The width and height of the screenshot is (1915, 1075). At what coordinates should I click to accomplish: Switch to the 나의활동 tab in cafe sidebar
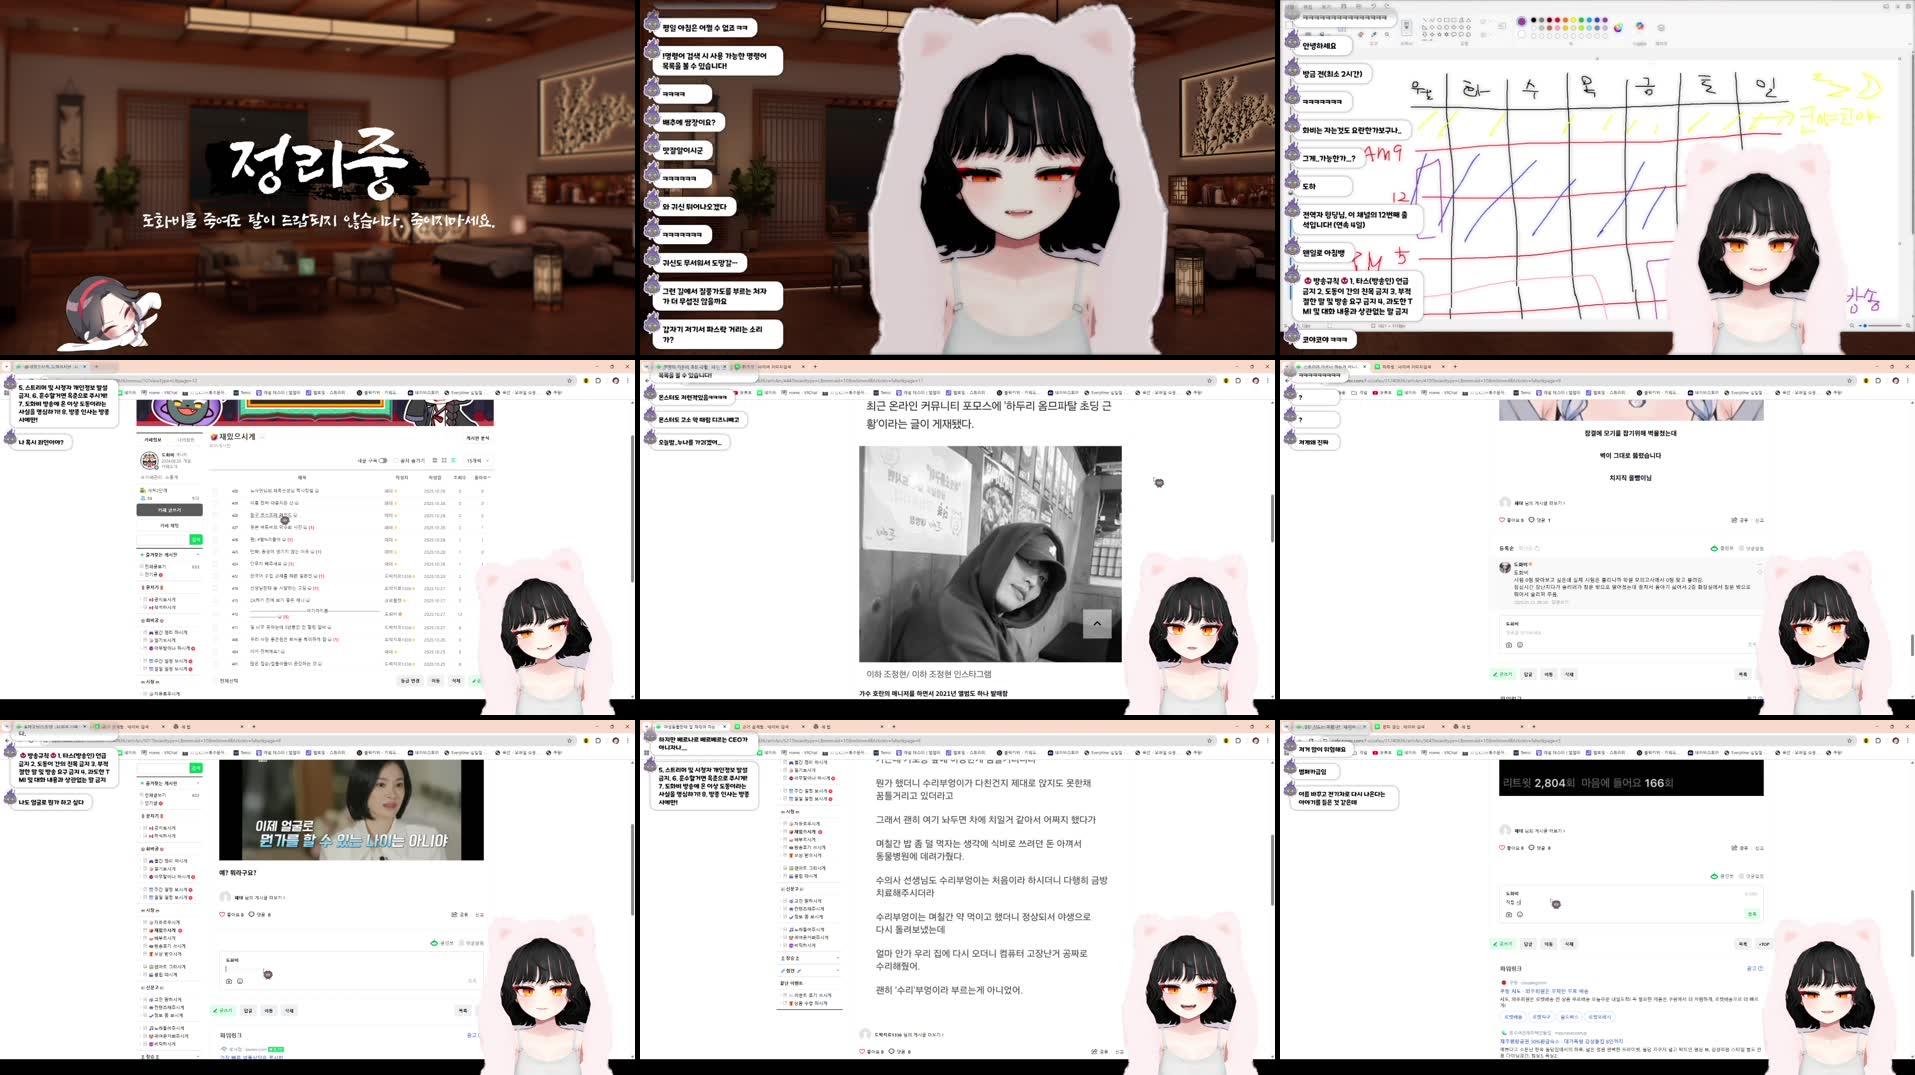click(x=185, y=440)
